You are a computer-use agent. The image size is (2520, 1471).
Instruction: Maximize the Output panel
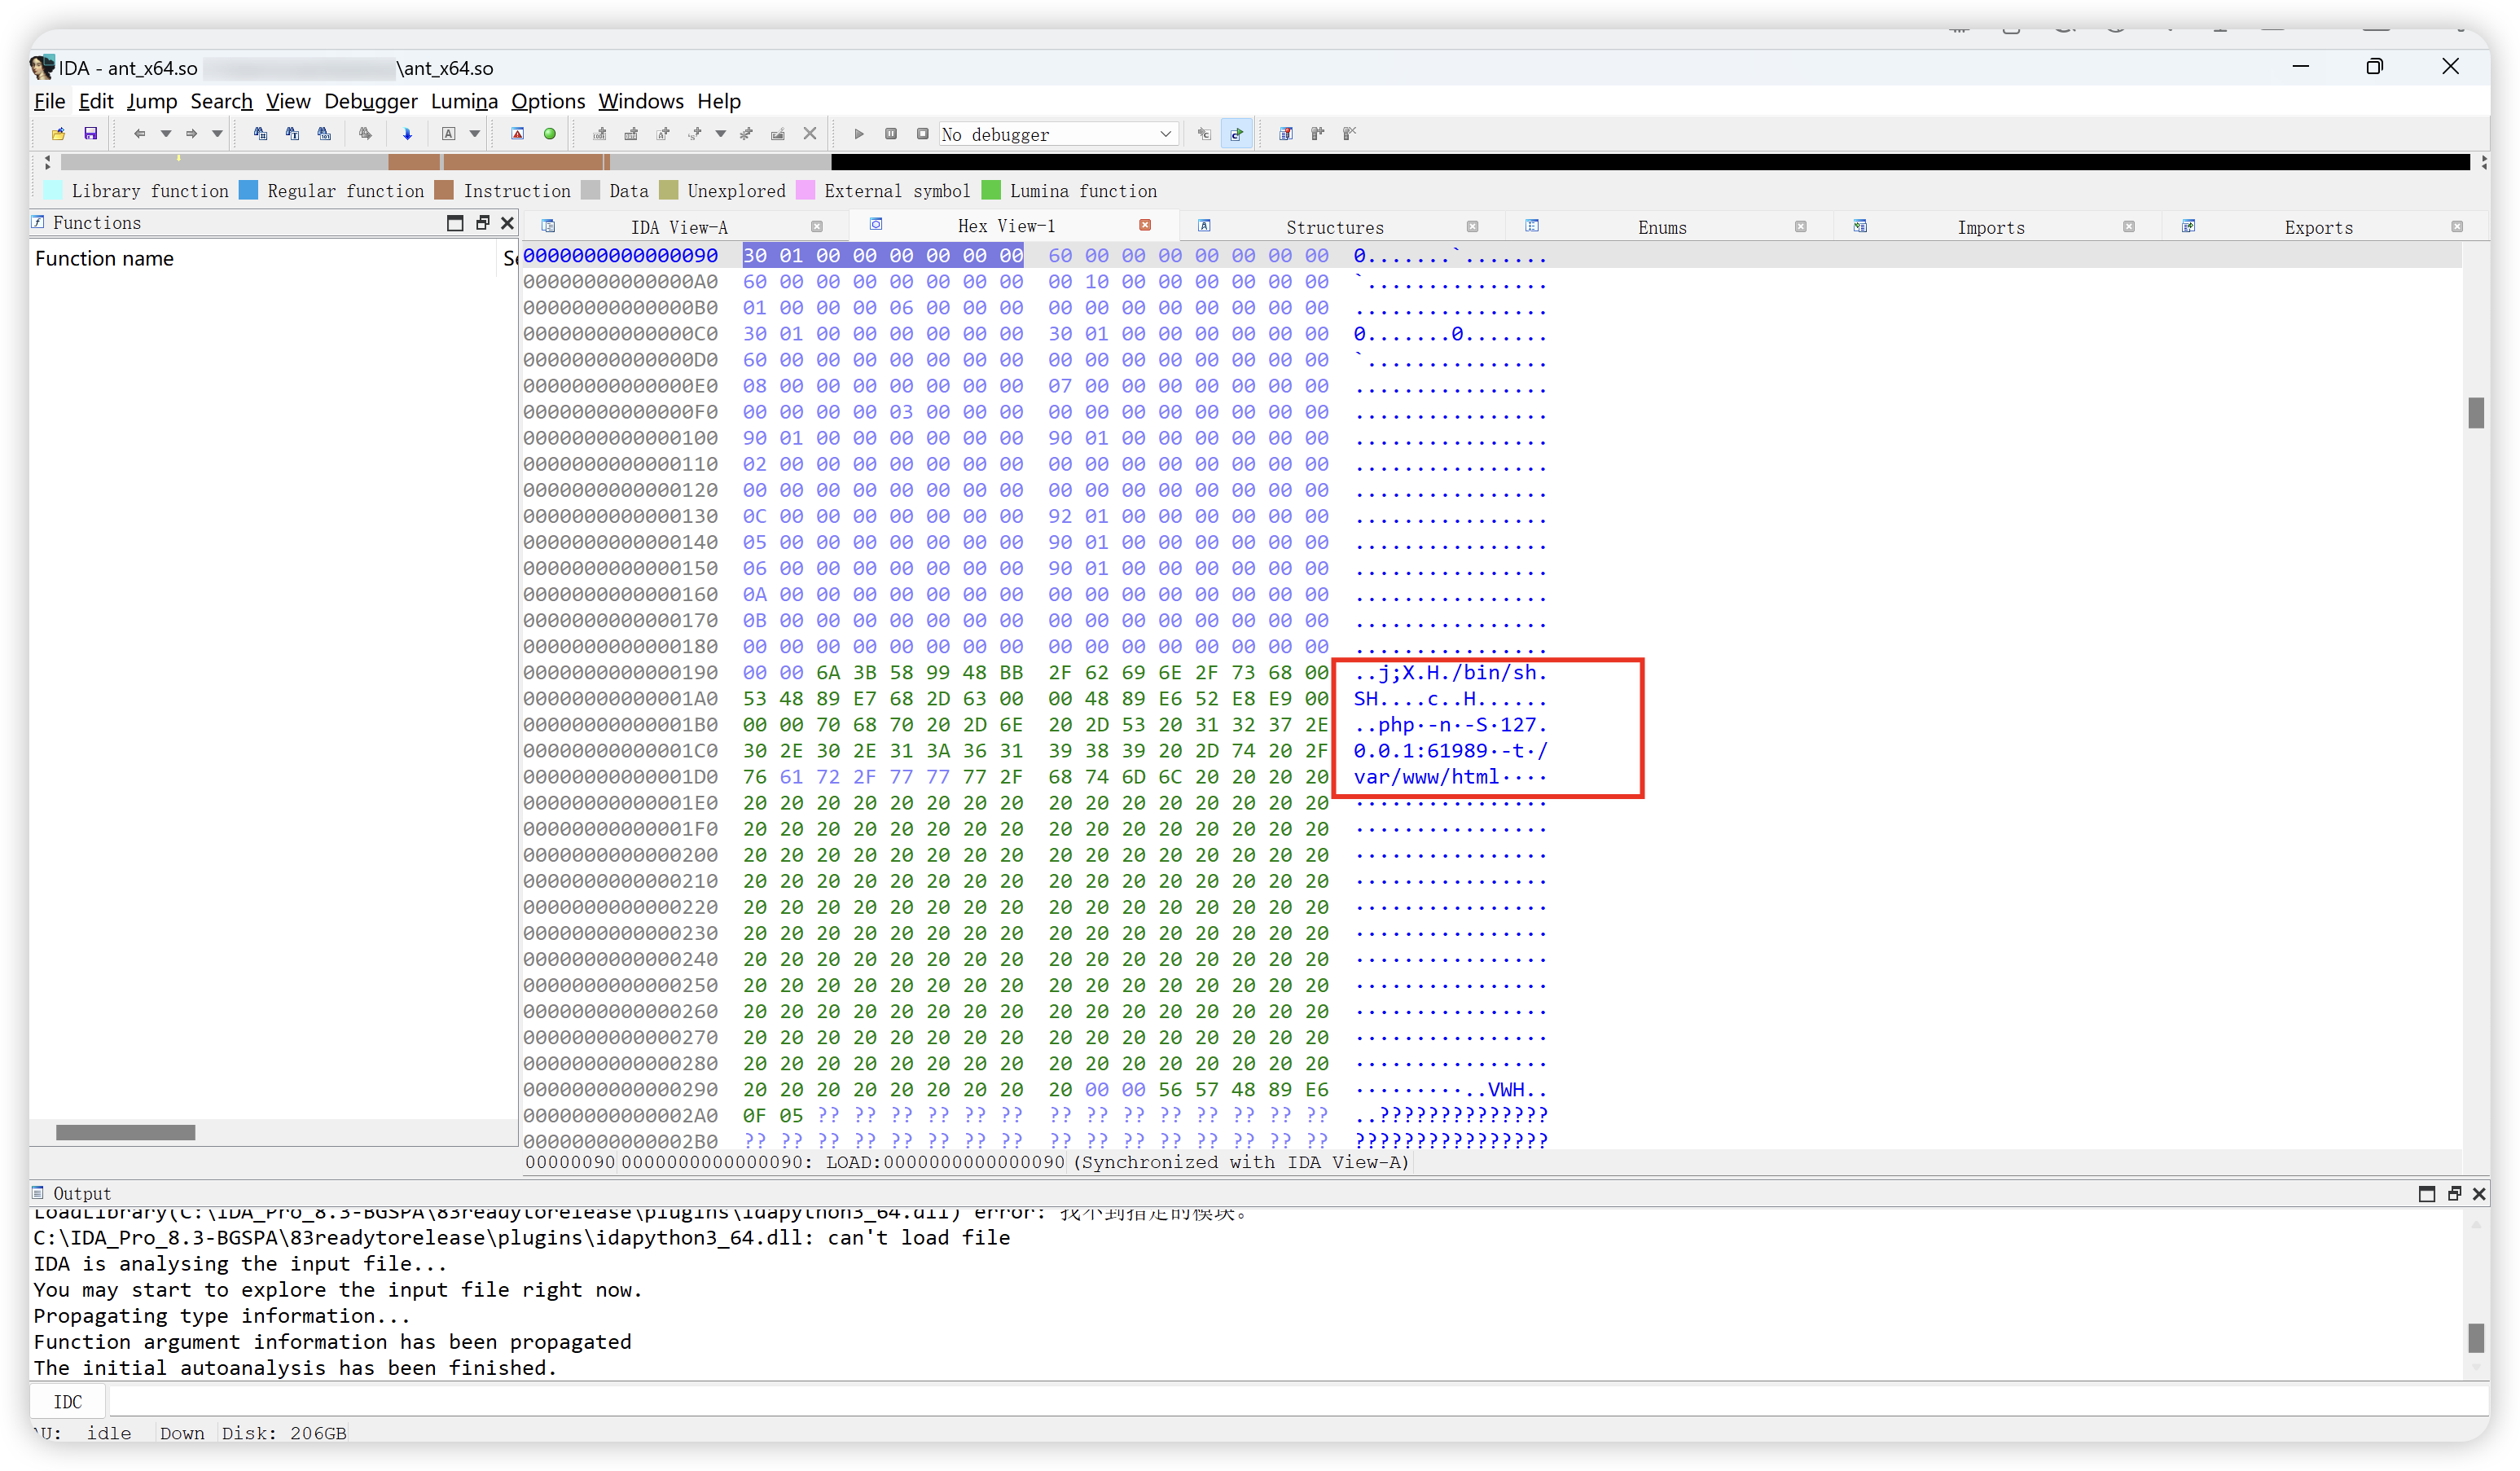click(x=2426, y=1193)
